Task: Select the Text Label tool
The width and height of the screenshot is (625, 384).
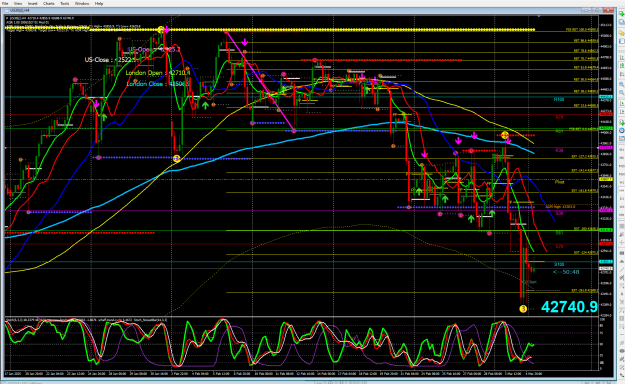Action: pyautogui.click(x=622, y=302)
